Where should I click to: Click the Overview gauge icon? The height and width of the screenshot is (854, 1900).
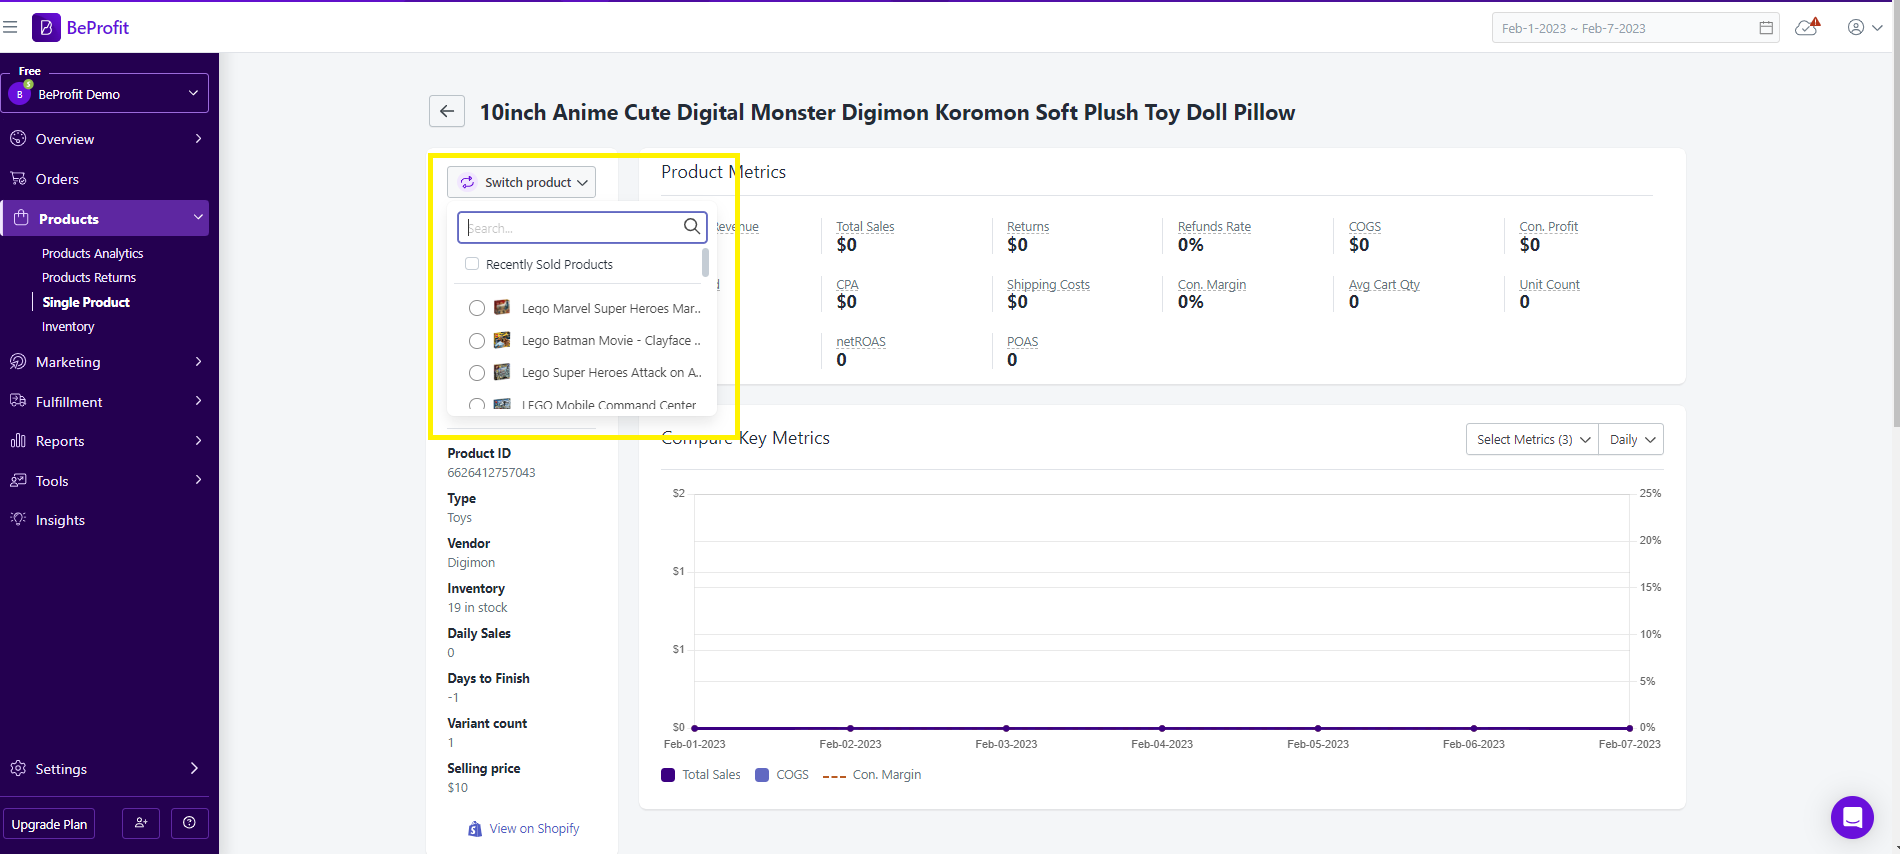[x=18, y=138]
